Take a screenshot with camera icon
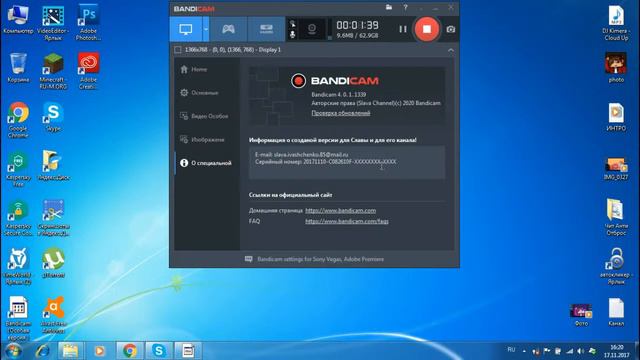The width and height of the screenshot is (640, 360). (x=451, y=29)
